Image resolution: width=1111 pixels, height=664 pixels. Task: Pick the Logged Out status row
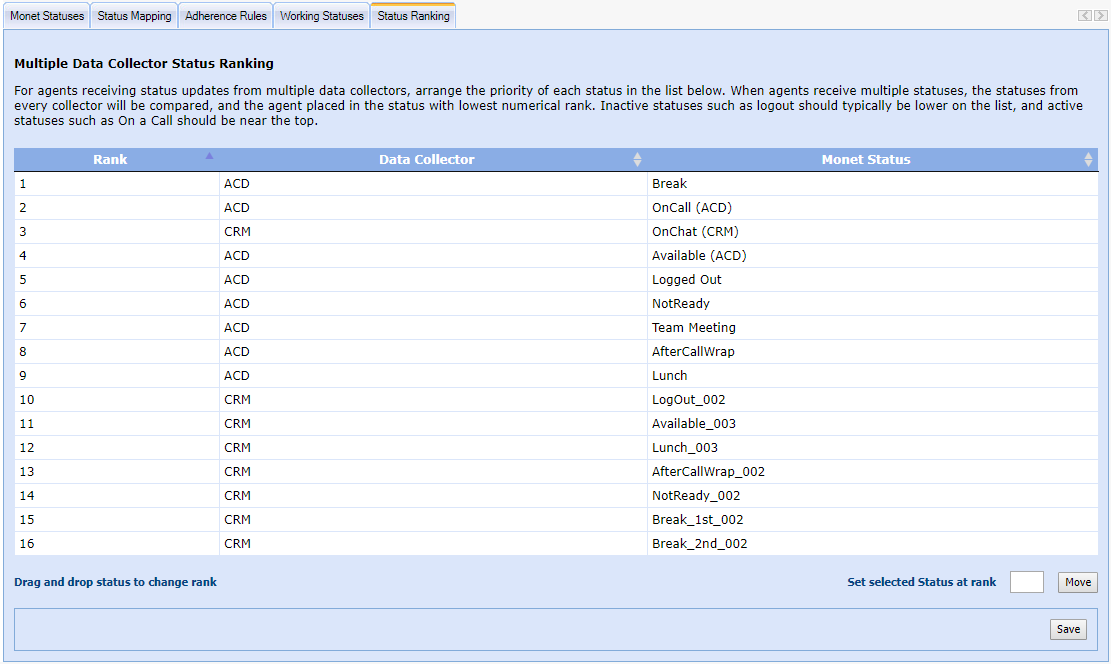686,280
